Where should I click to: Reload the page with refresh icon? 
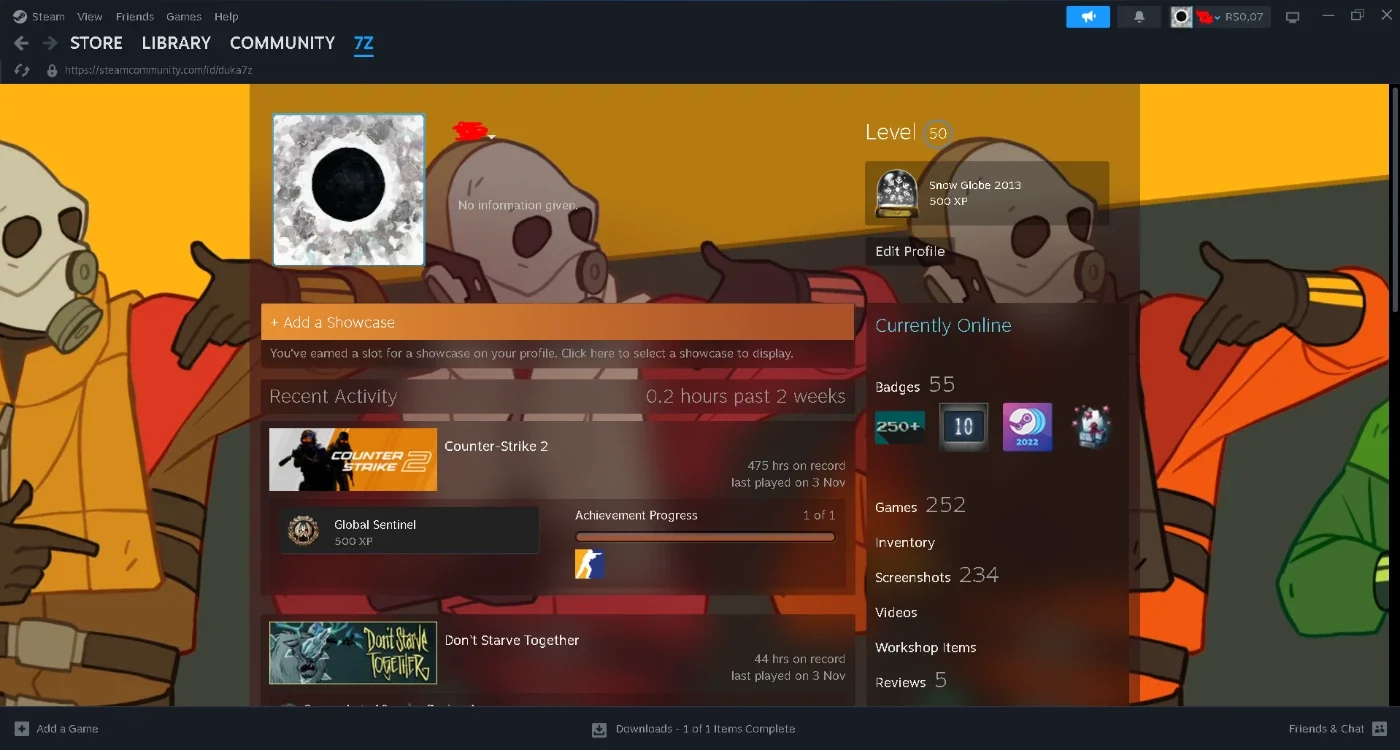21,70
